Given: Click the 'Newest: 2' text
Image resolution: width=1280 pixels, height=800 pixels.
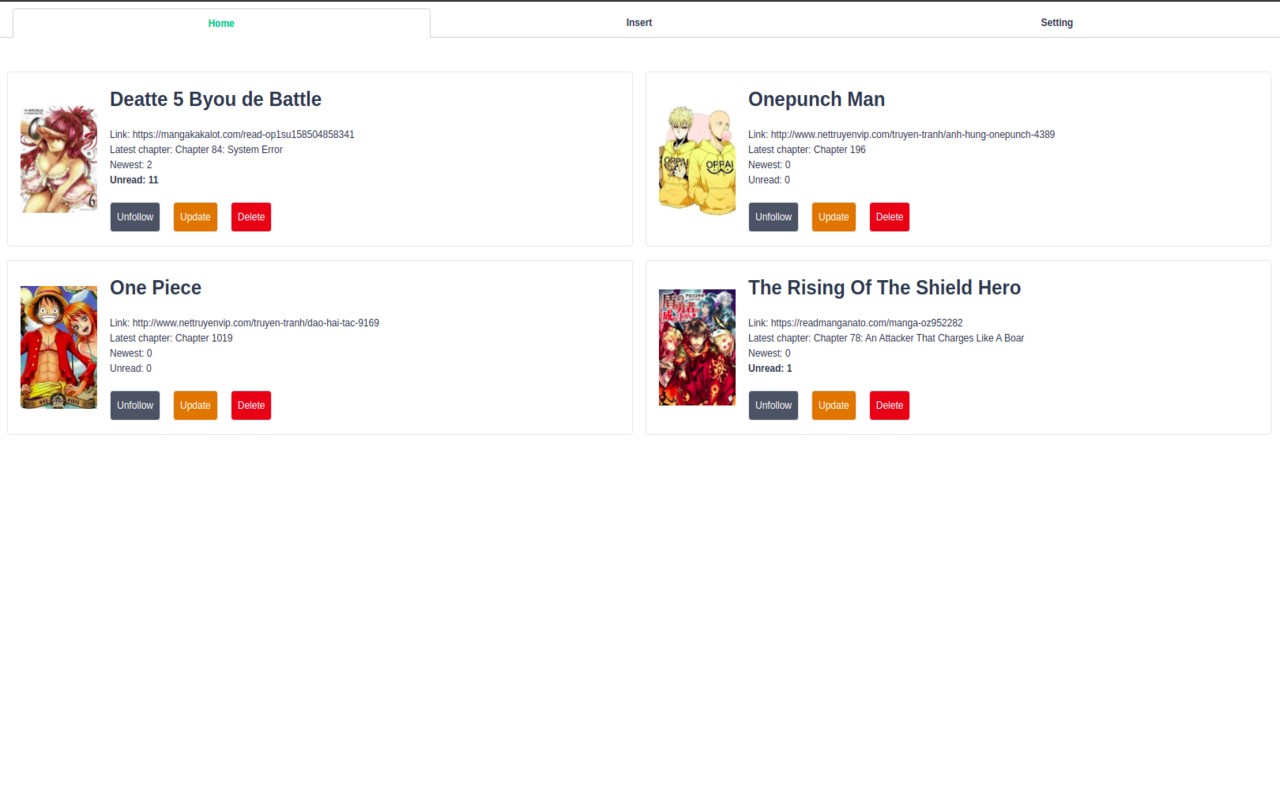Looking at the screenshot, I should (x=131, y=165).
